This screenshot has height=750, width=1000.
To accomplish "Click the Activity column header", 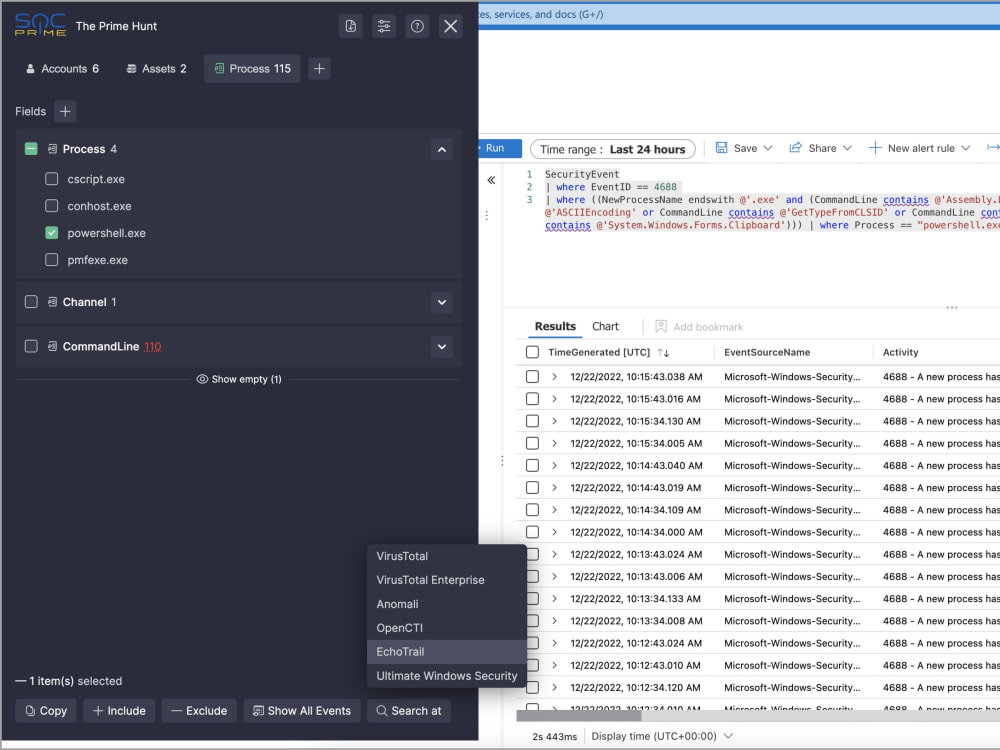I will click(900, 352).
